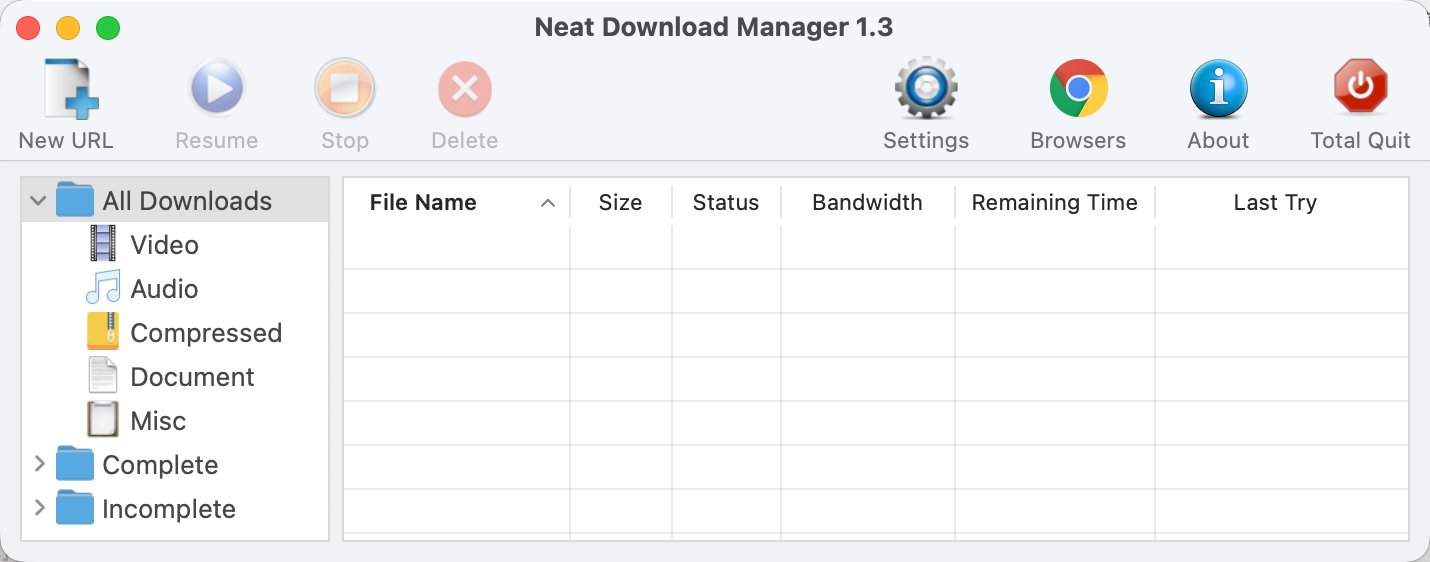Select the Complete folder label
Image resolution: width=1430 pixels, height=562 pixels.
[160, 465]
